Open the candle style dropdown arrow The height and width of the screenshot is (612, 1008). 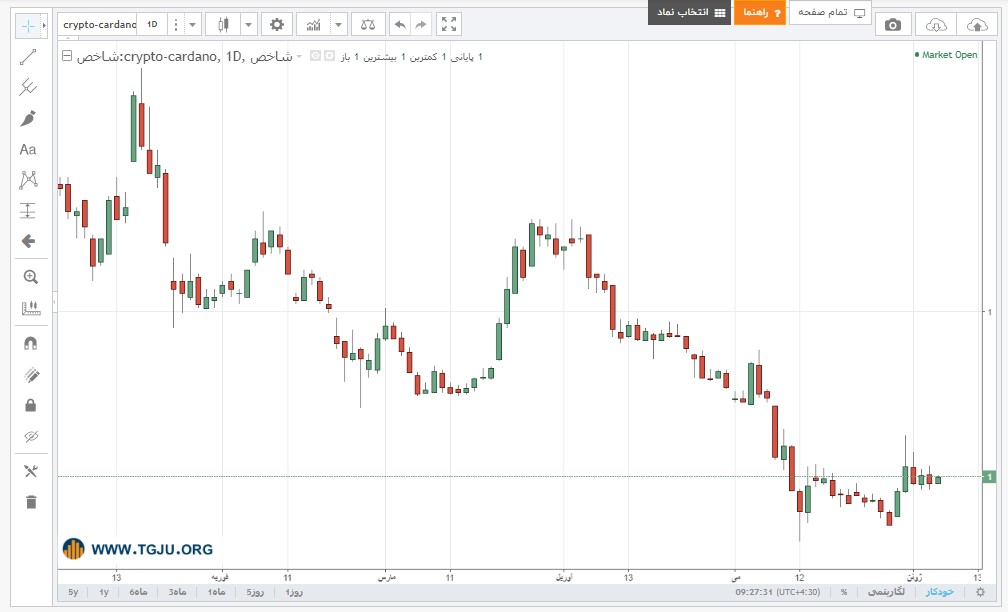249,24
